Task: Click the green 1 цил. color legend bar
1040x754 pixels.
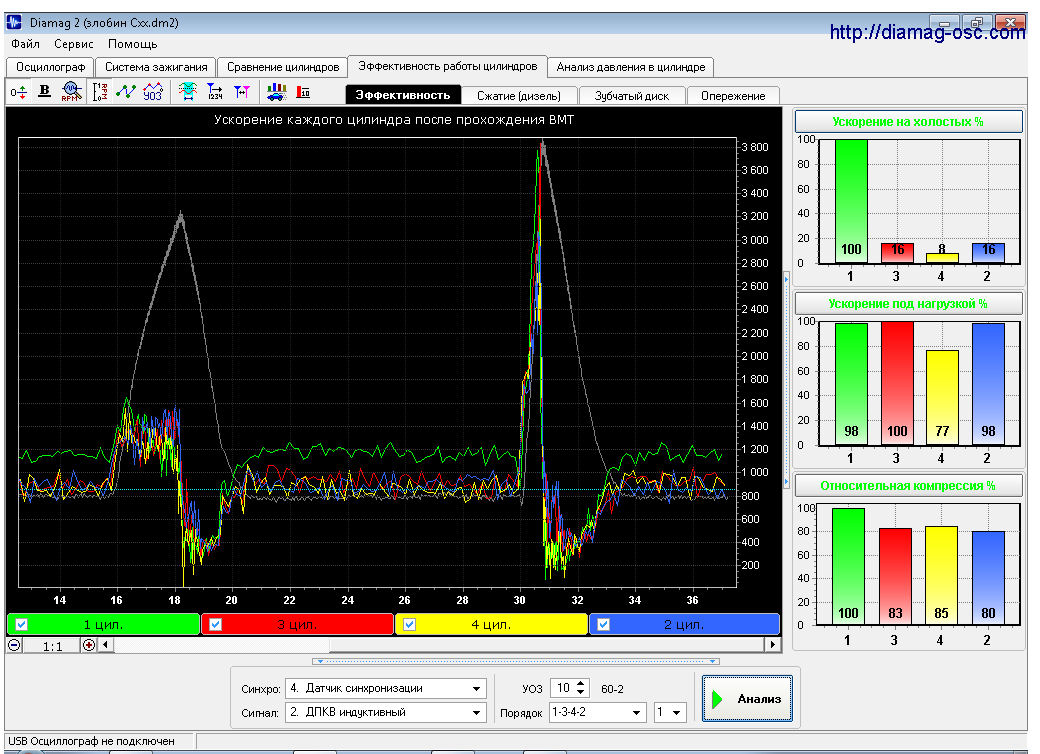Action: point(103,624)
